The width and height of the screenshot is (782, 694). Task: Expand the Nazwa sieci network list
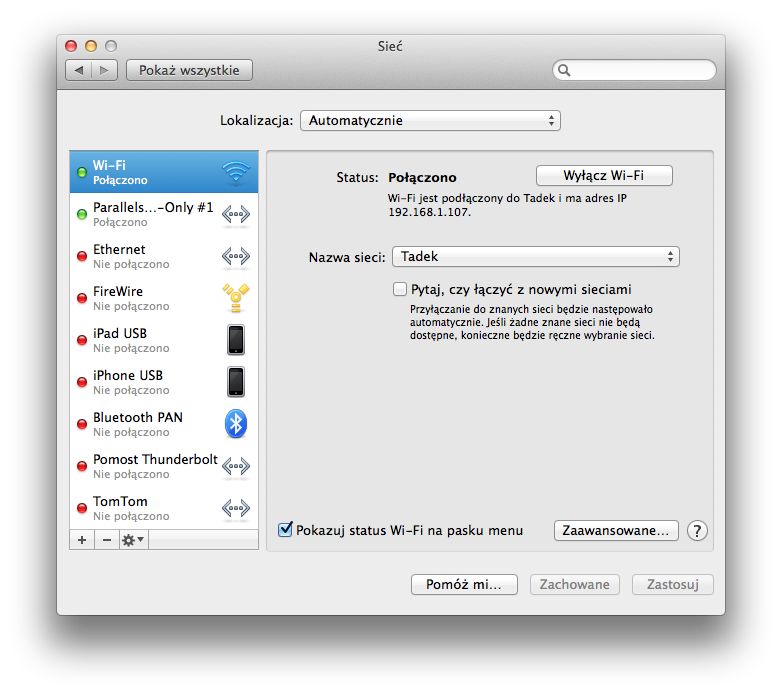click(x=535, y=257)
